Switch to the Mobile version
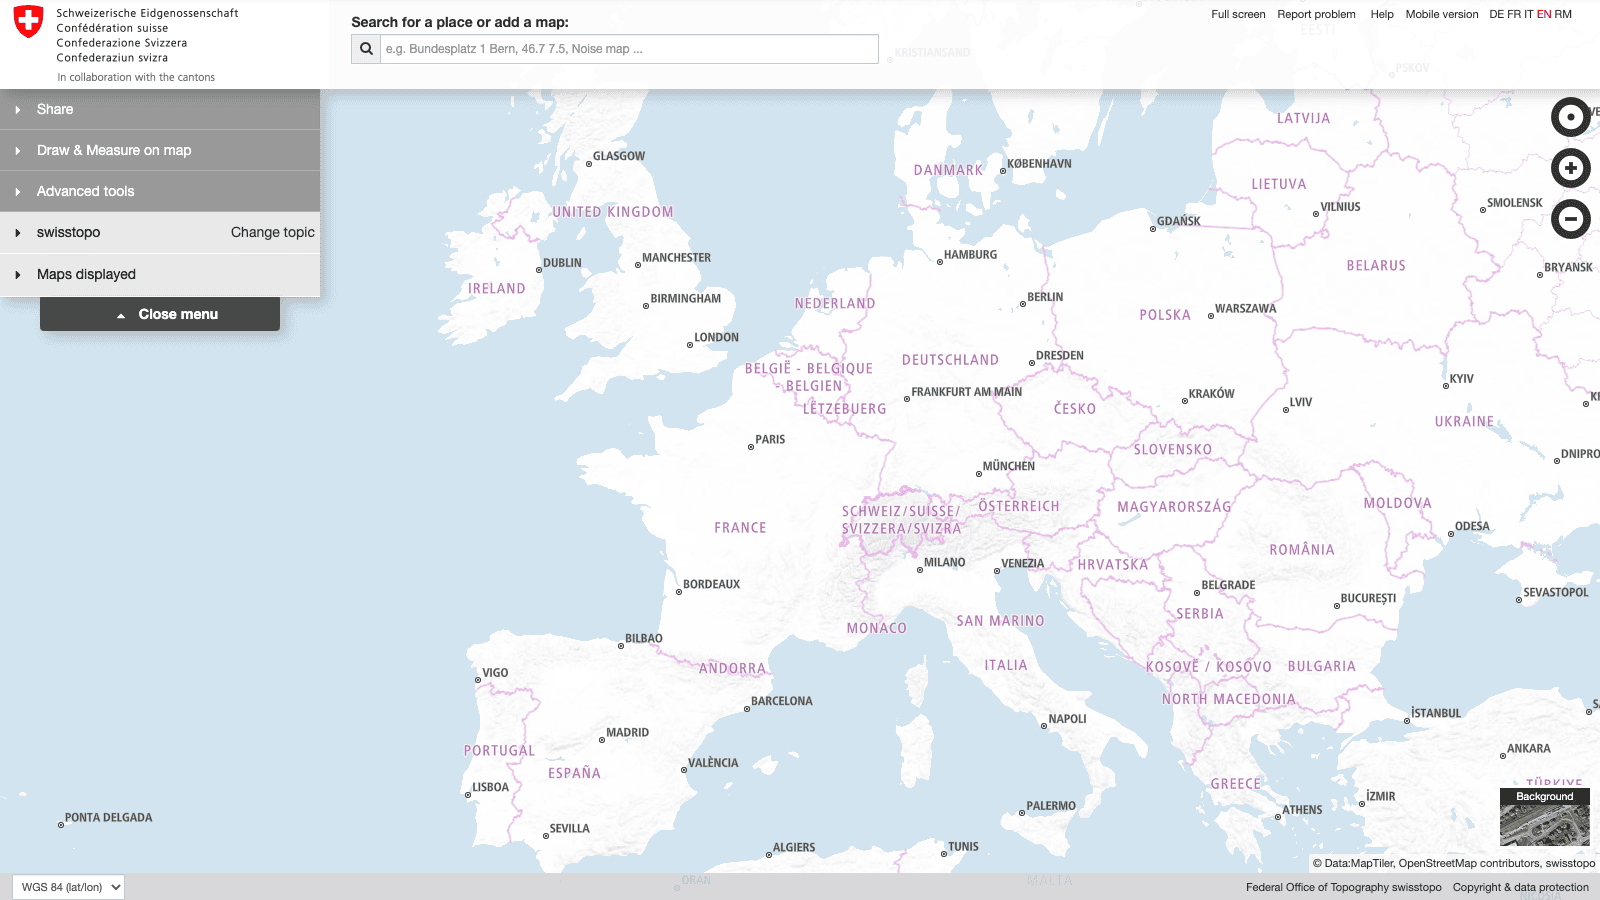 point(1441,14)
